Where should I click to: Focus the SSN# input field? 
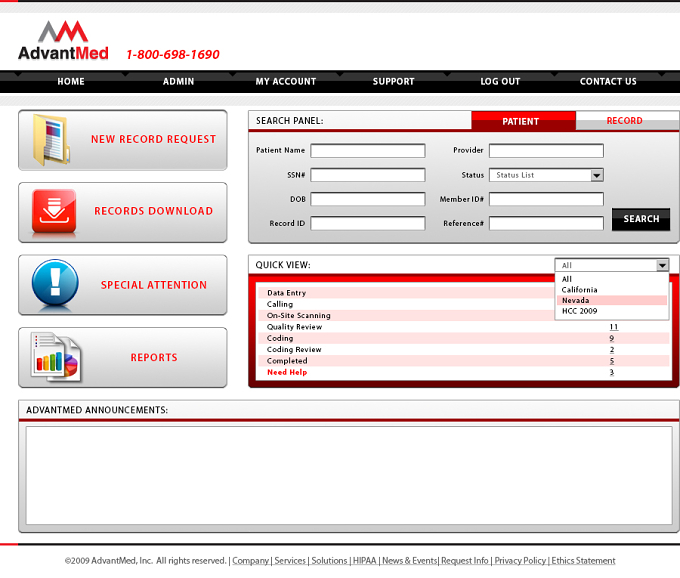(x=368, y=175)
